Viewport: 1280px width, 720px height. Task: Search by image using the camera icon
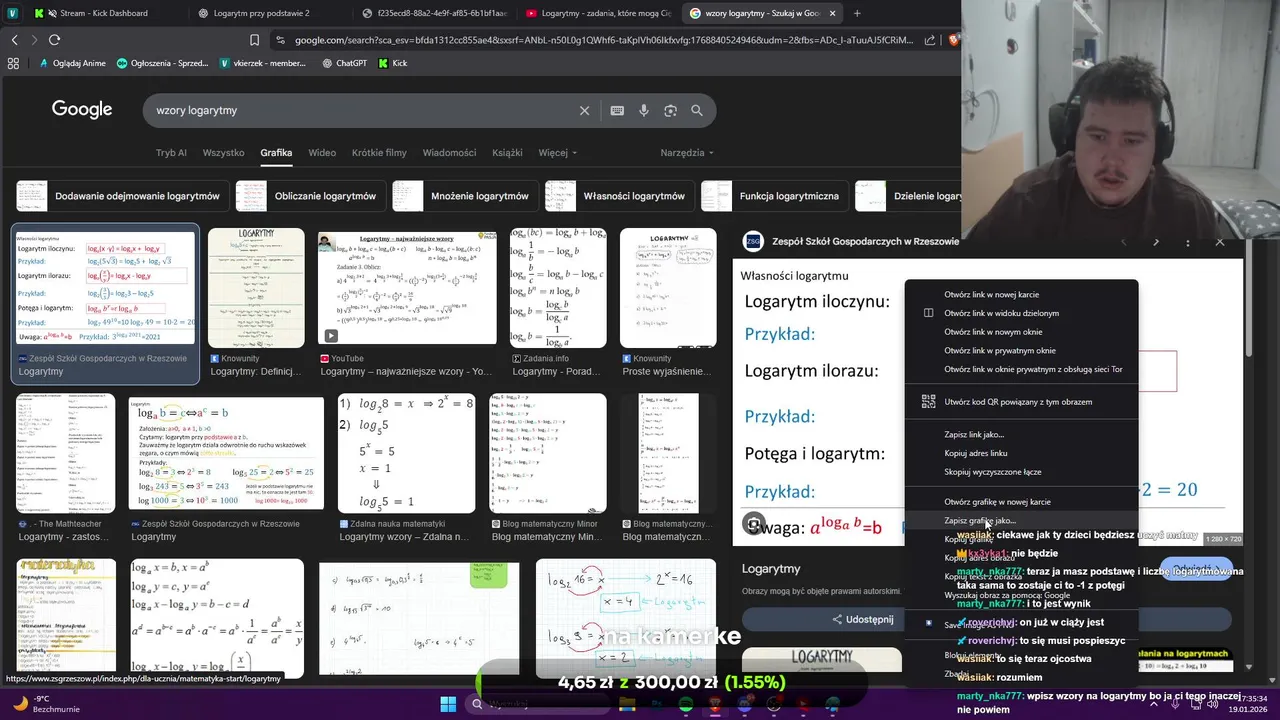[671, 111]
